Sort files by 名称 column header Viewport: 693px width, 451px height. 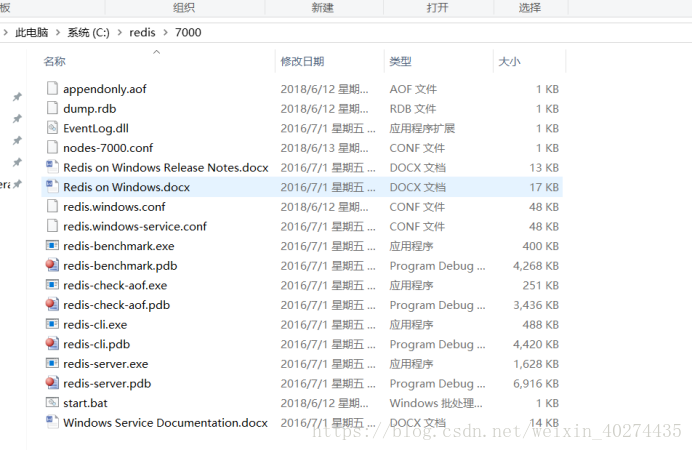coord(54,61)
